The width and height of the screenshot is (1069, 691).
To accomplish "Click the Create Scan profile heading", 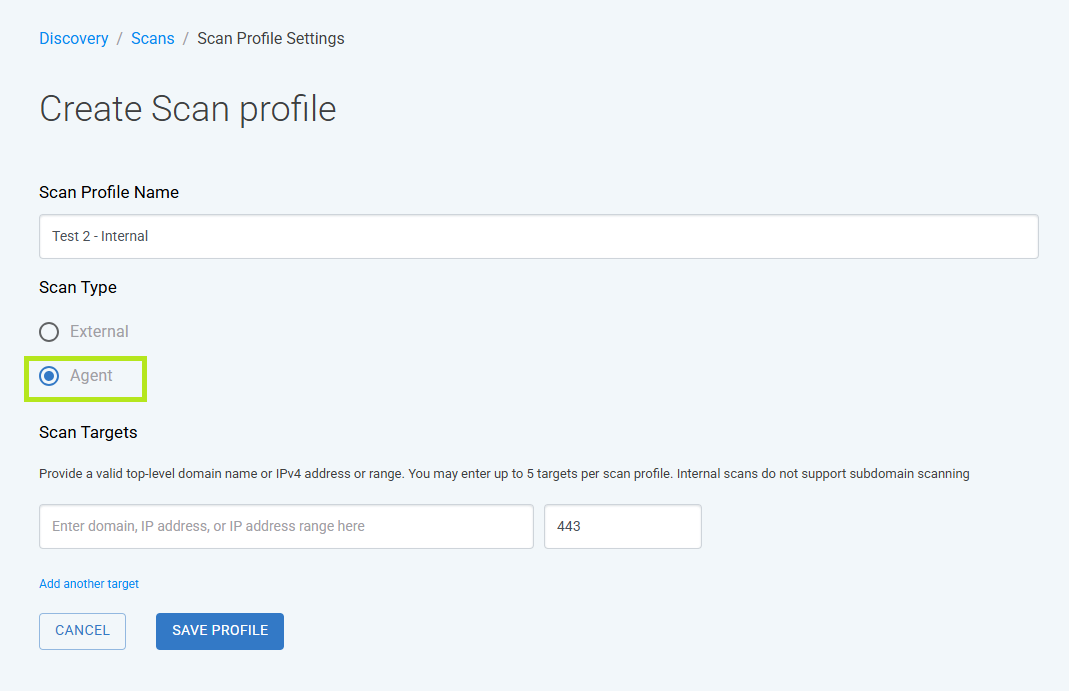I will click(187, 109).
